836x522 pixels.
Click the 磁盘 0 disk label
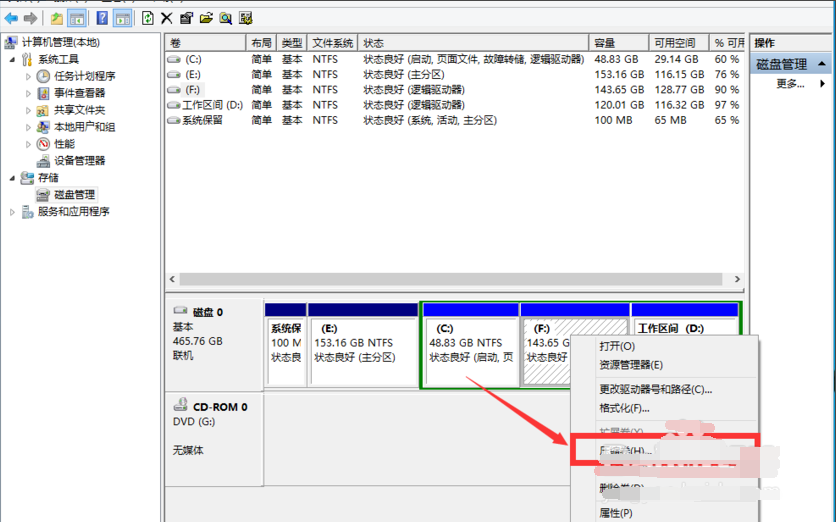tap(208, 312)
